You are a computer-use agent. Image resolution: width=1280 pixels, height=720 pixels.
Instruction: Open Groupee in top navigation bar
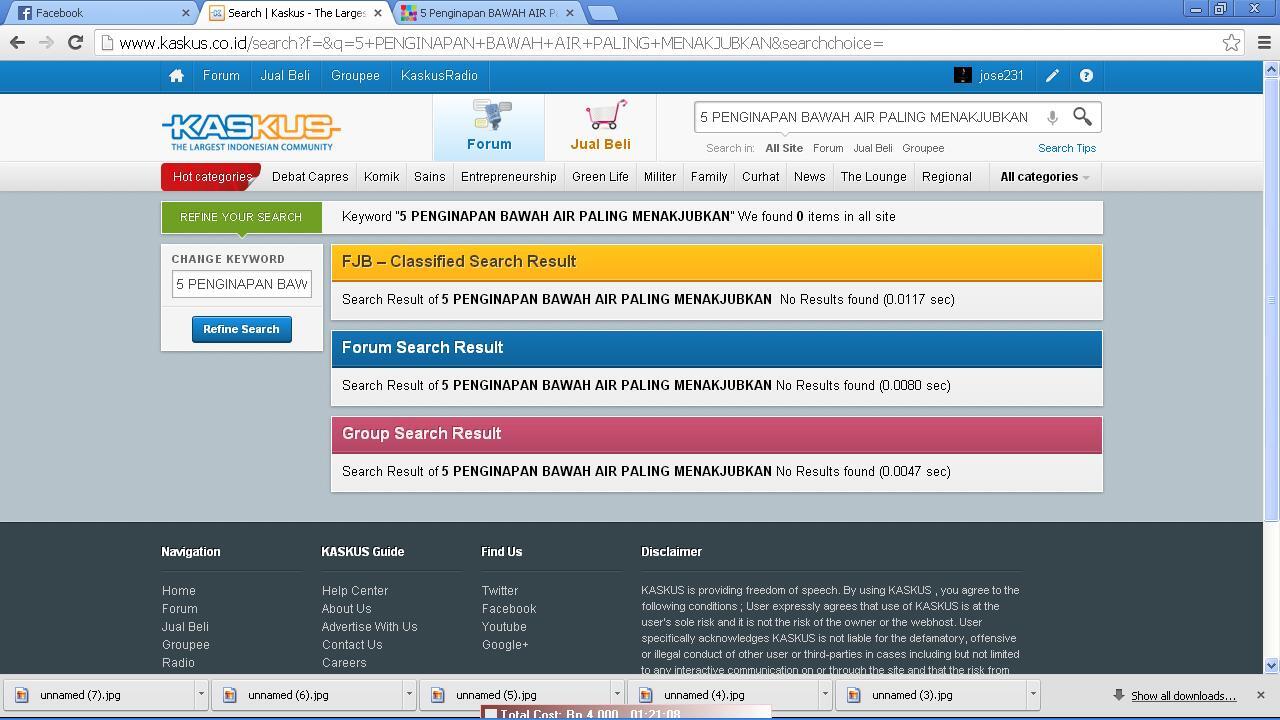tap(355, 76)
